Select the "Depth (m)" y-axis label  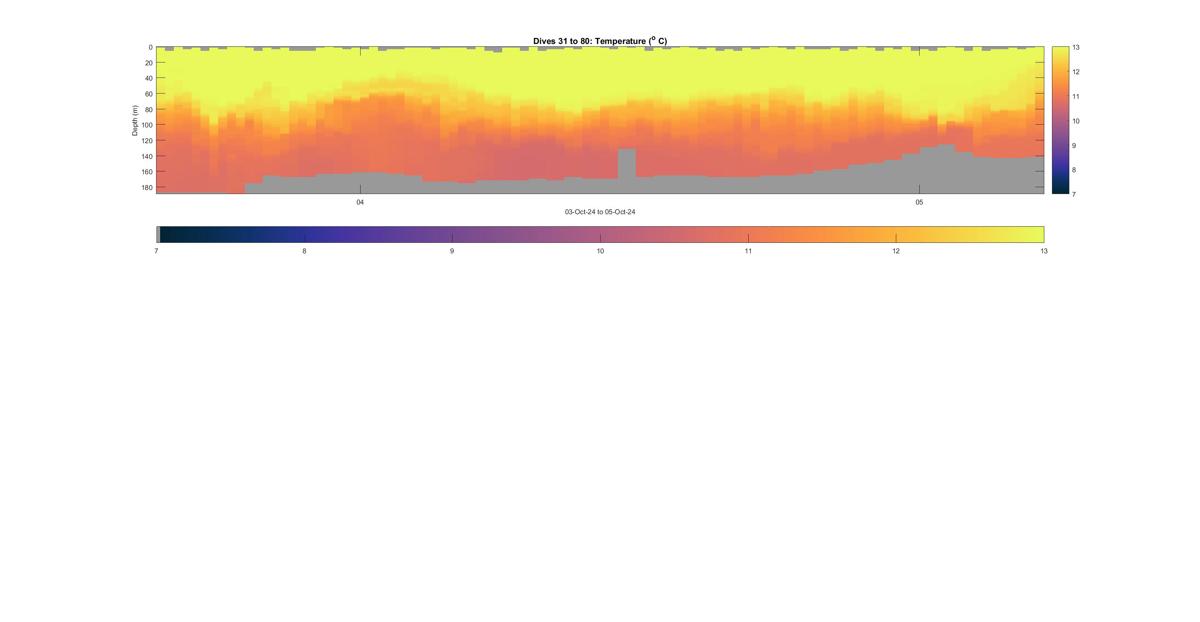[134, 120]
